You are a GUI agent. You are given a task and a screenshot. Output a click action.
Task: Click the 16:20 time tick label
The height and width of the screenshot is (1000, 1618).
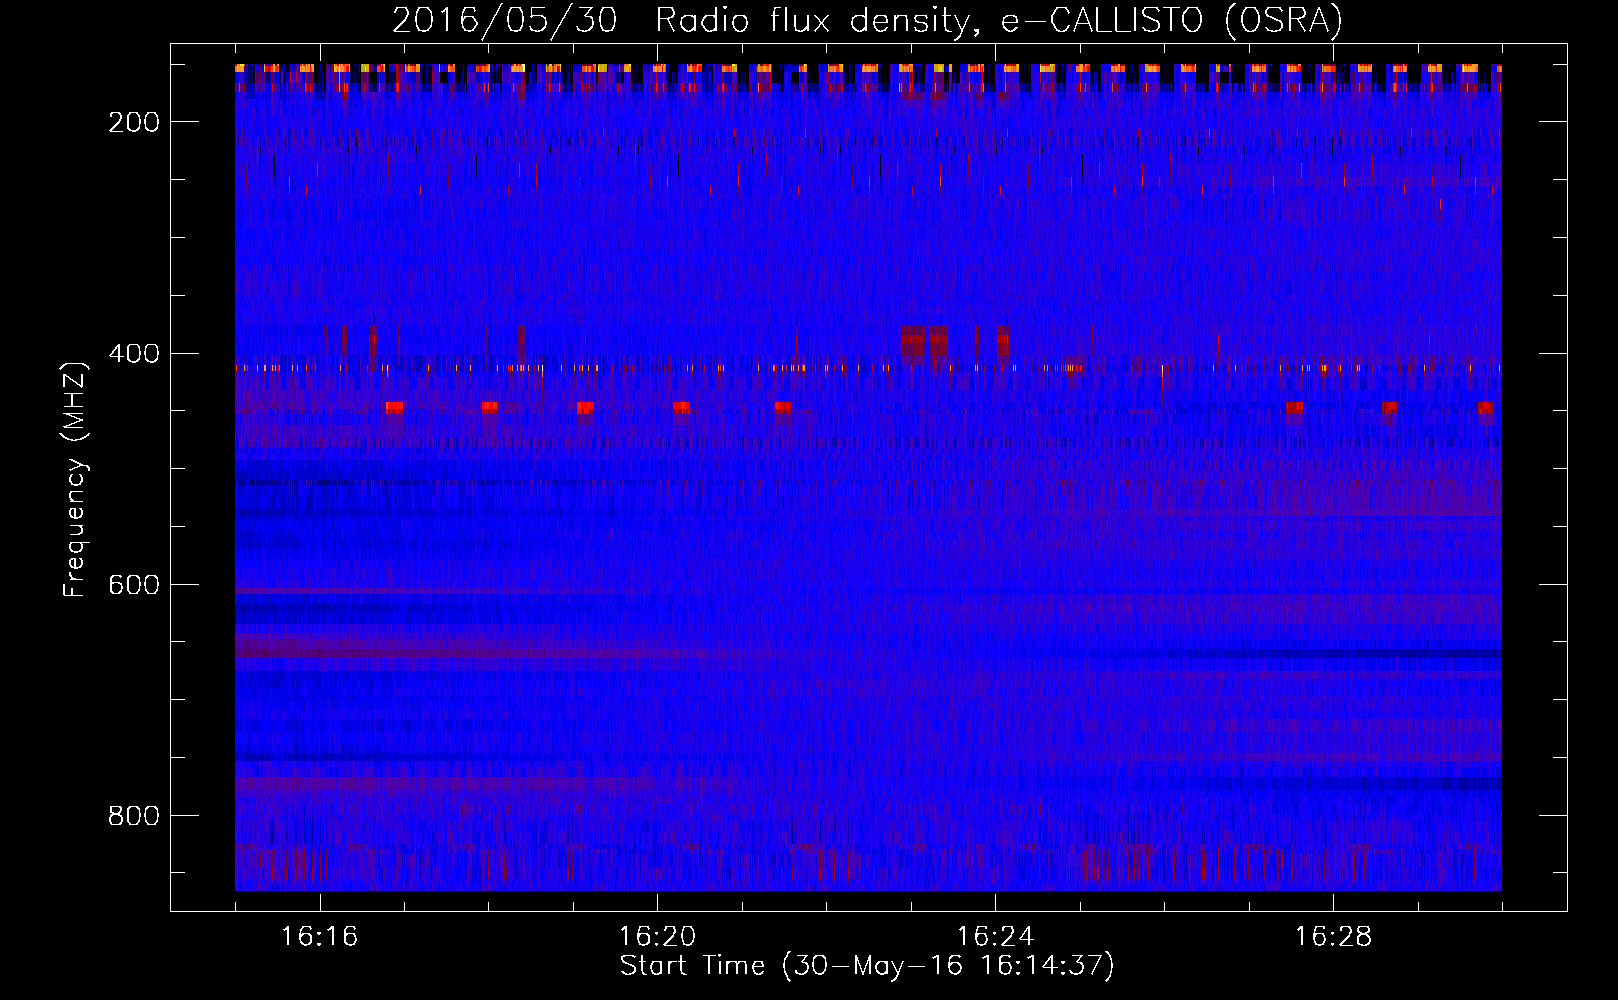(657, 937)
